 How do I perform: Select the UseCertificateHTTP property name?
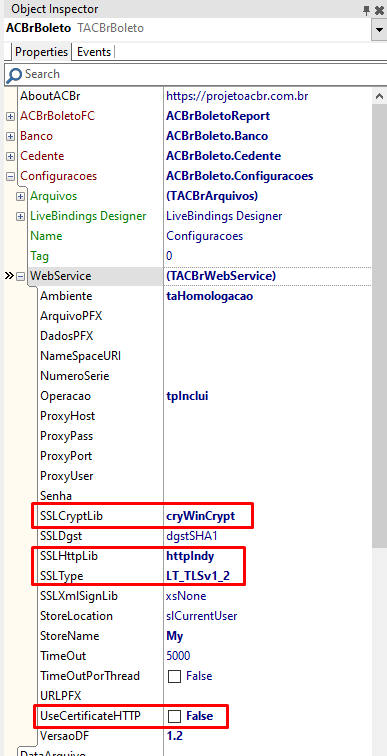point(90,716)
